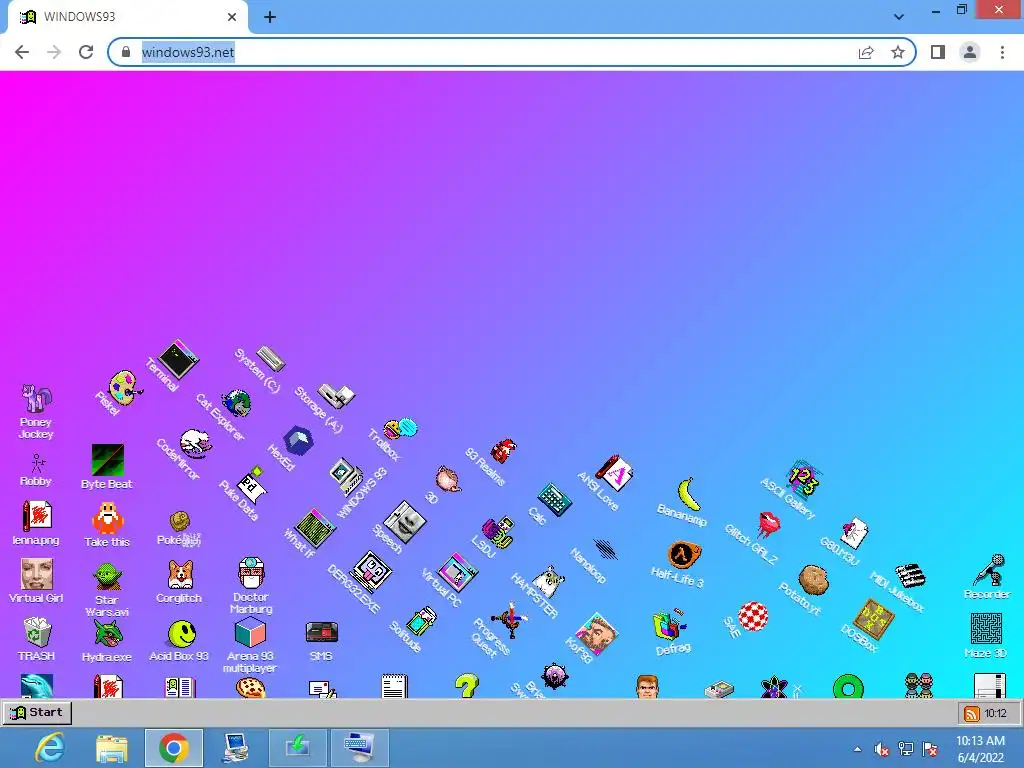Select the WINDOWS93 browser tab
This screenshot has width=1024, height=768.
[127, 17]
